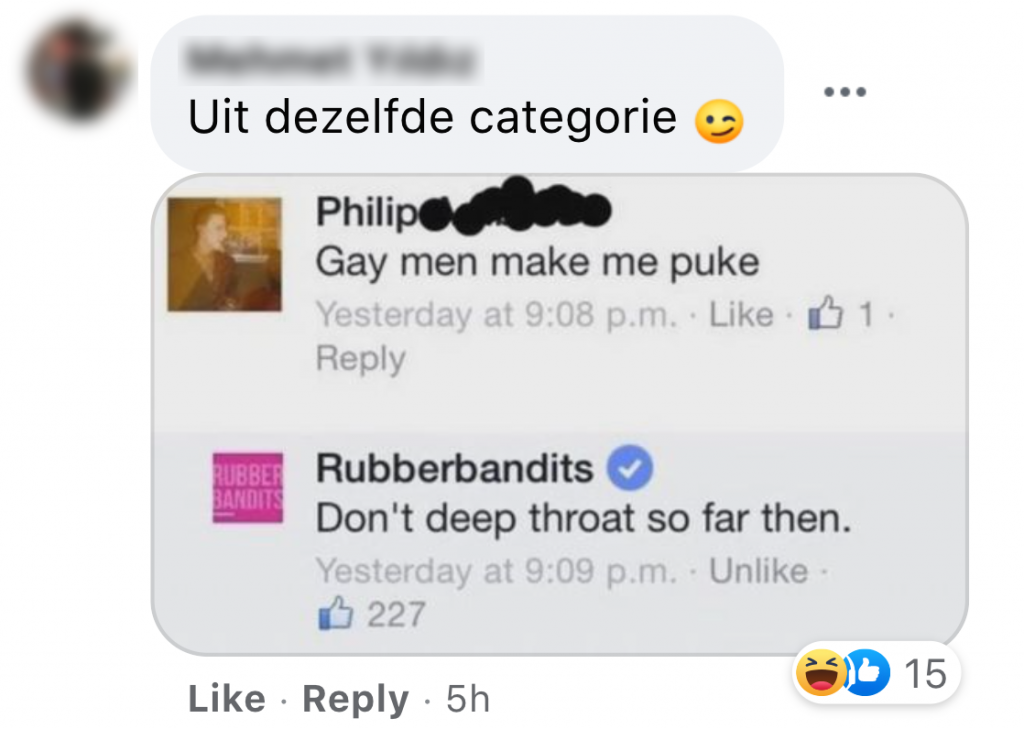The height and width of the screenshot is (729, 1024).
Task: Click the winking face emoji
Action: coord(719,122)
